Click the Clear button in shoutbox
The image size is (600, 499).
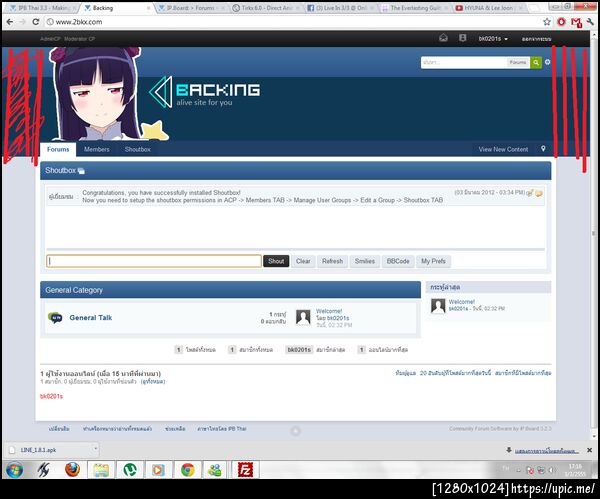(303, 261)
